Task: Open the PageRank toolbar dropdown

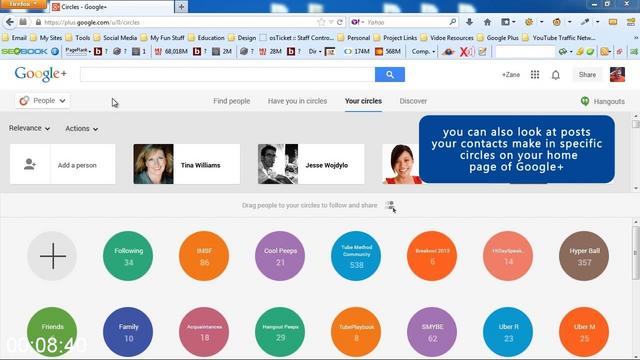Action: tap(78, 51)
